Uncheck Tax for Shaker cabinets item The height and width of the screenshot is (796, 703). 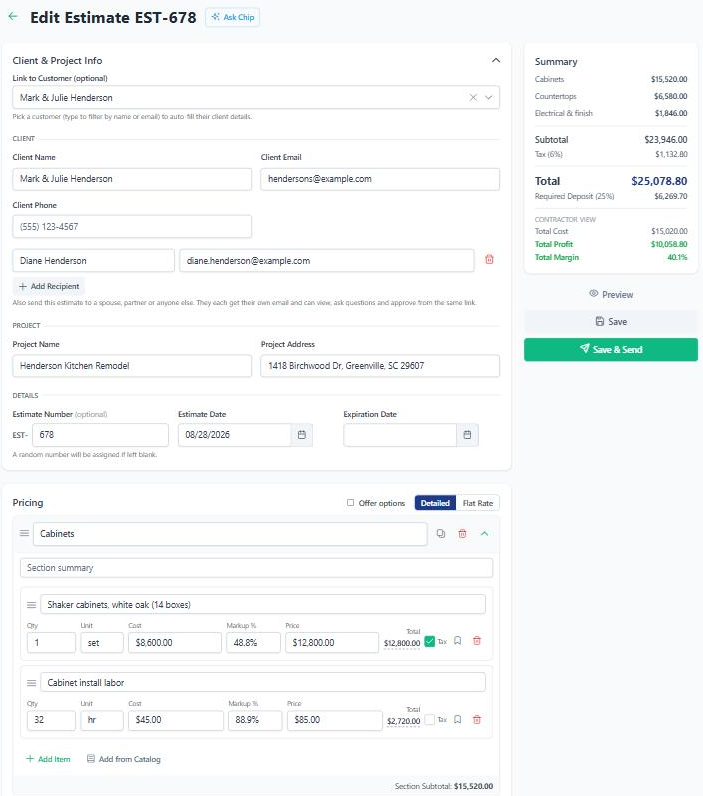click(429, 641)
